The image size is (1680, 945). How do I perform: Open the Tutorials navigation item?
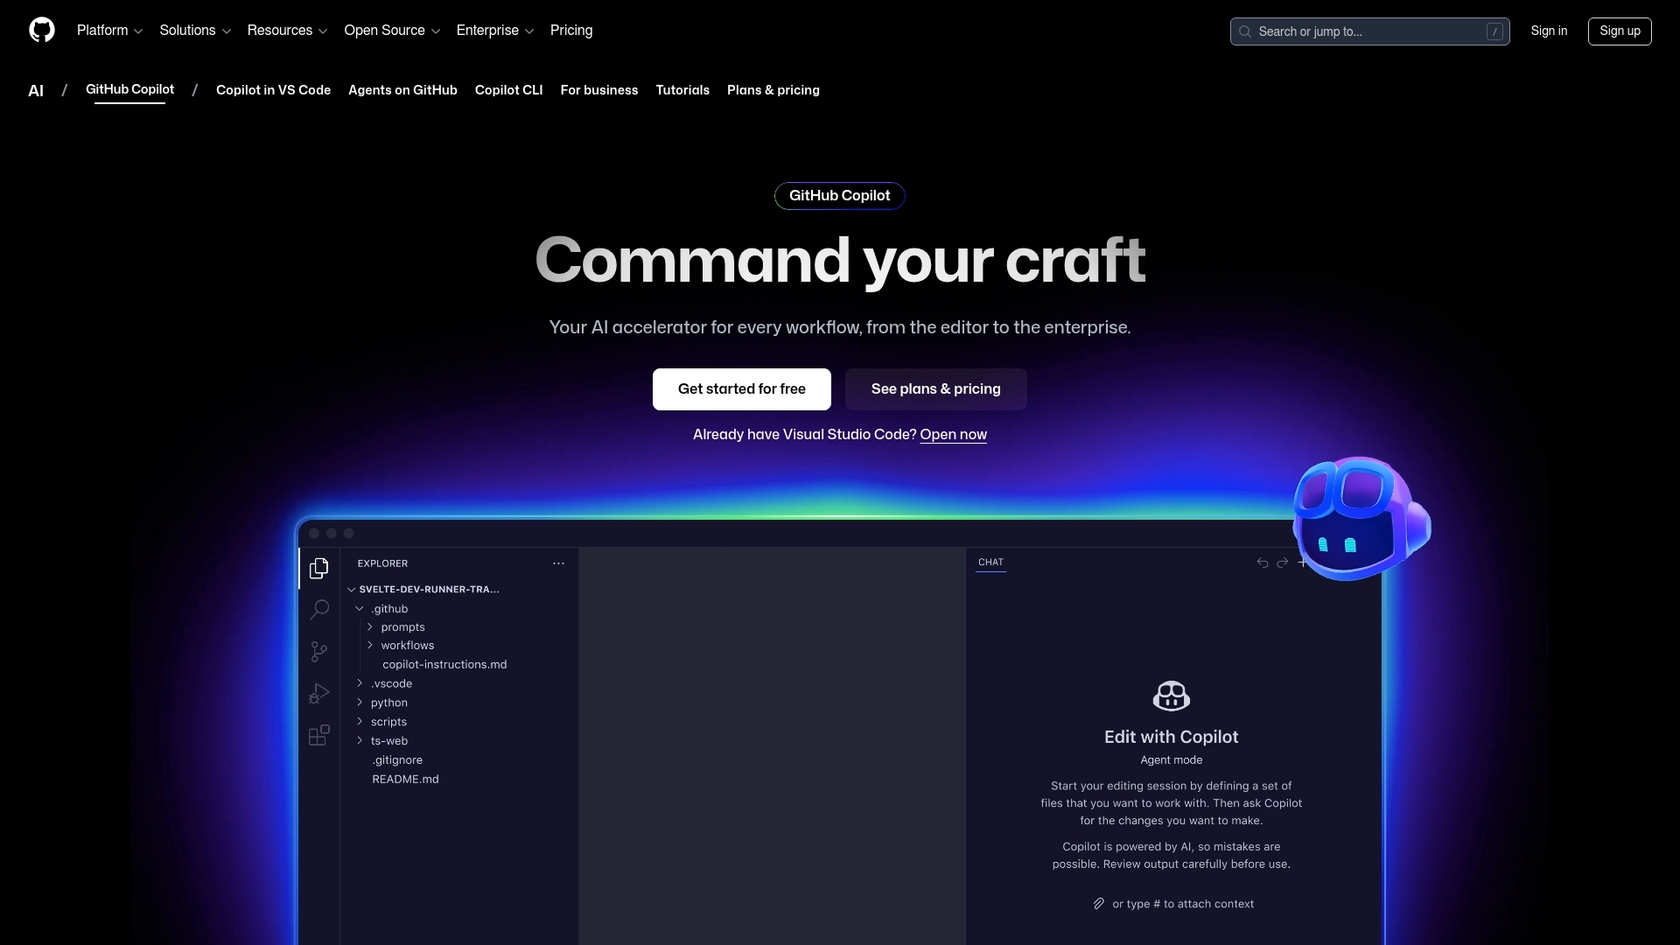coord(682,90)
